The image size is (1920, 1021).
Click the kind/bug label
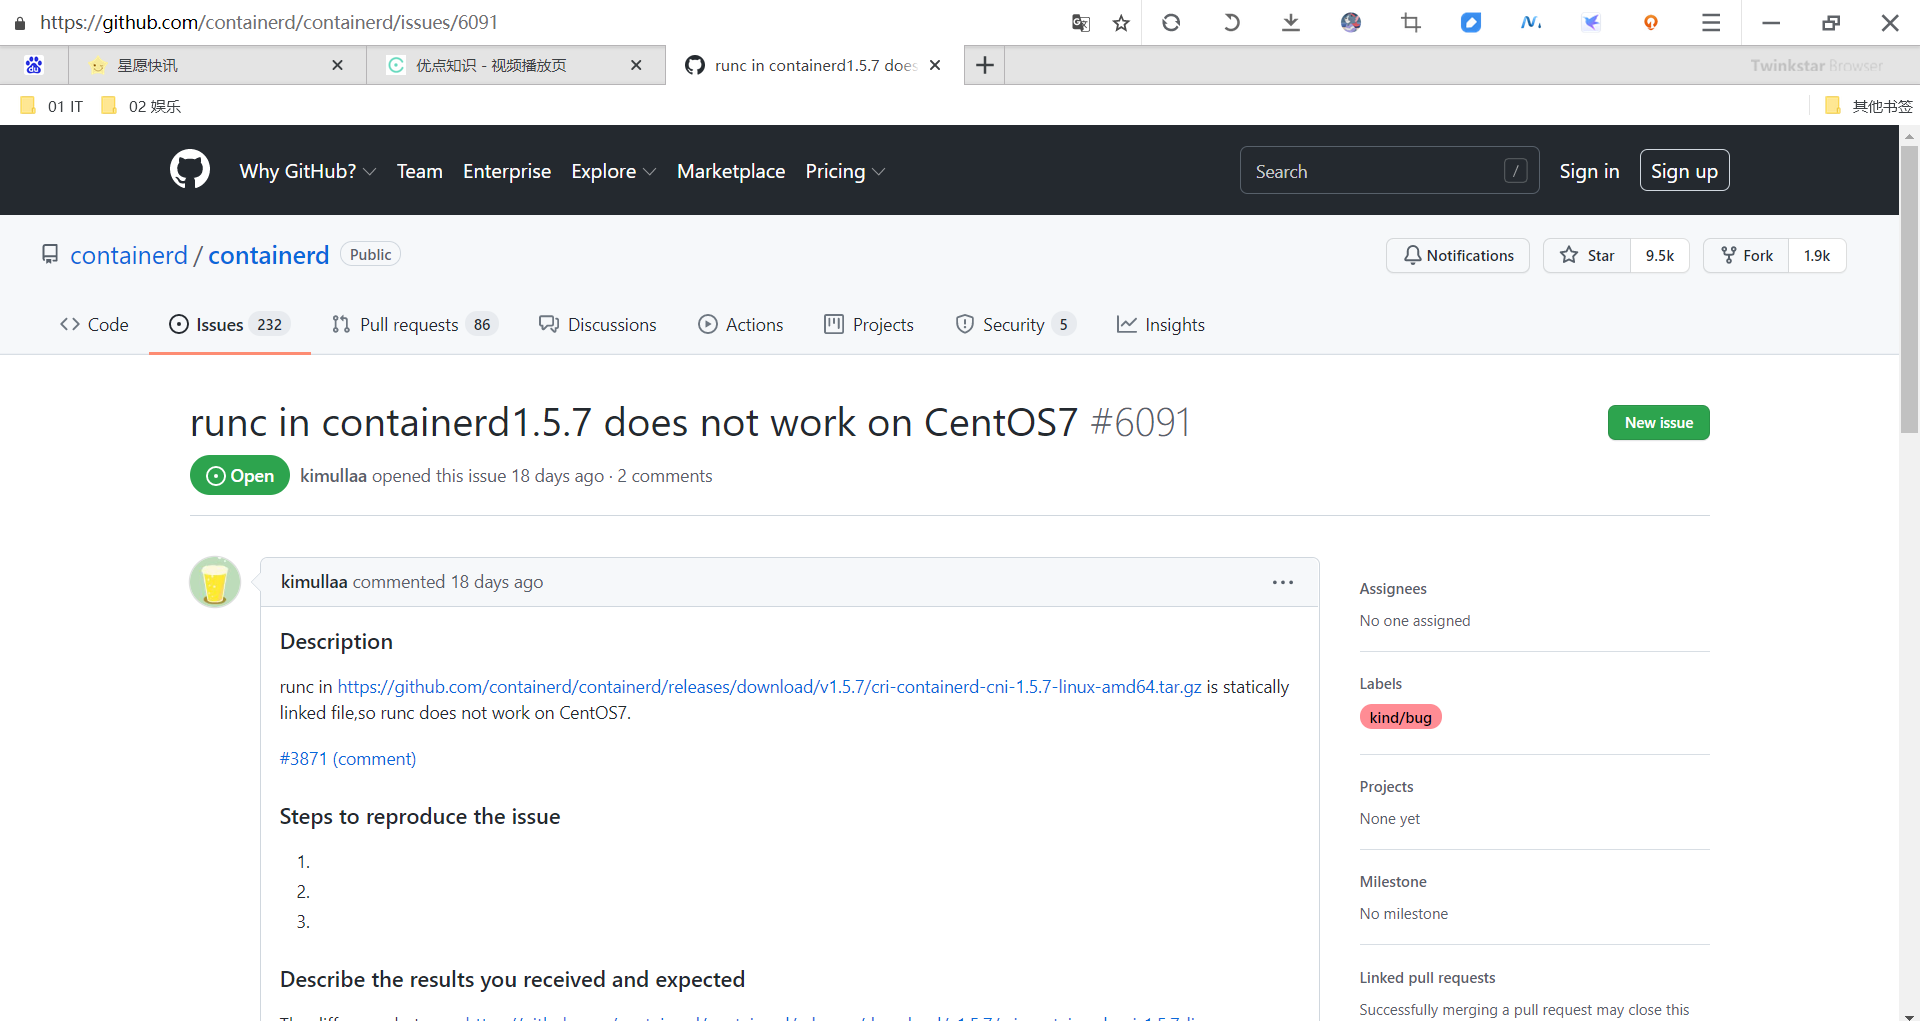pyautogui.click(x=1400, y=717)
